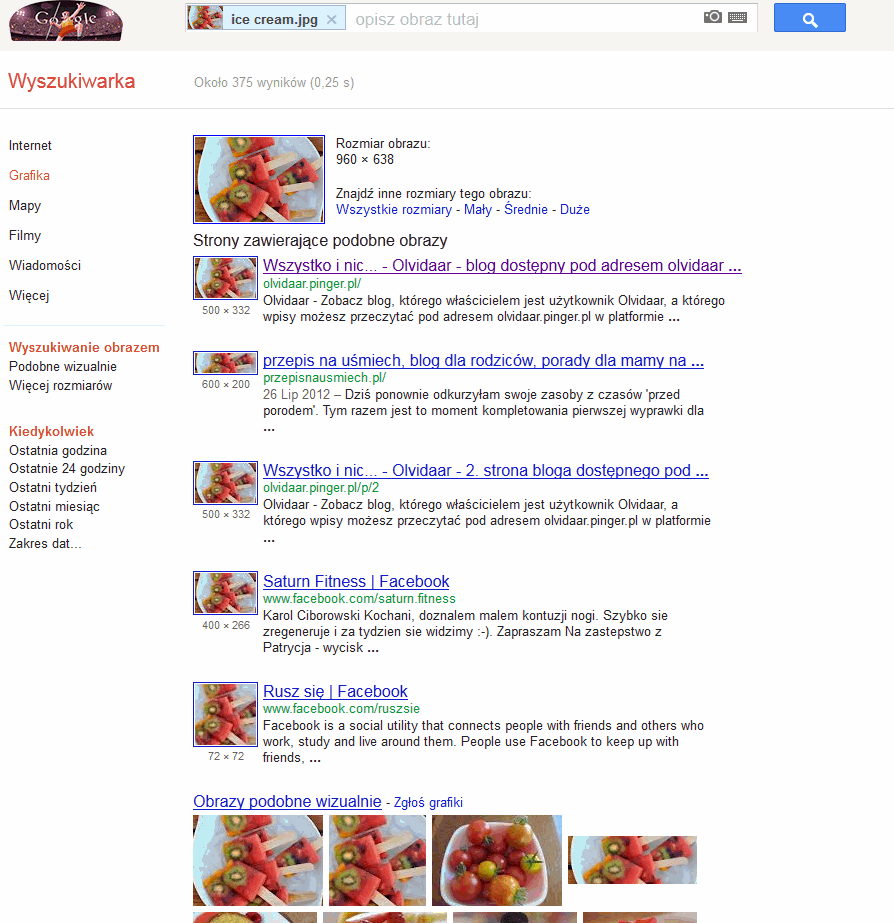Screen dimensions: 894x923
Task: Open the 'Saturn Fitness | Facebook' result
Action: click(x=356, y=582)
